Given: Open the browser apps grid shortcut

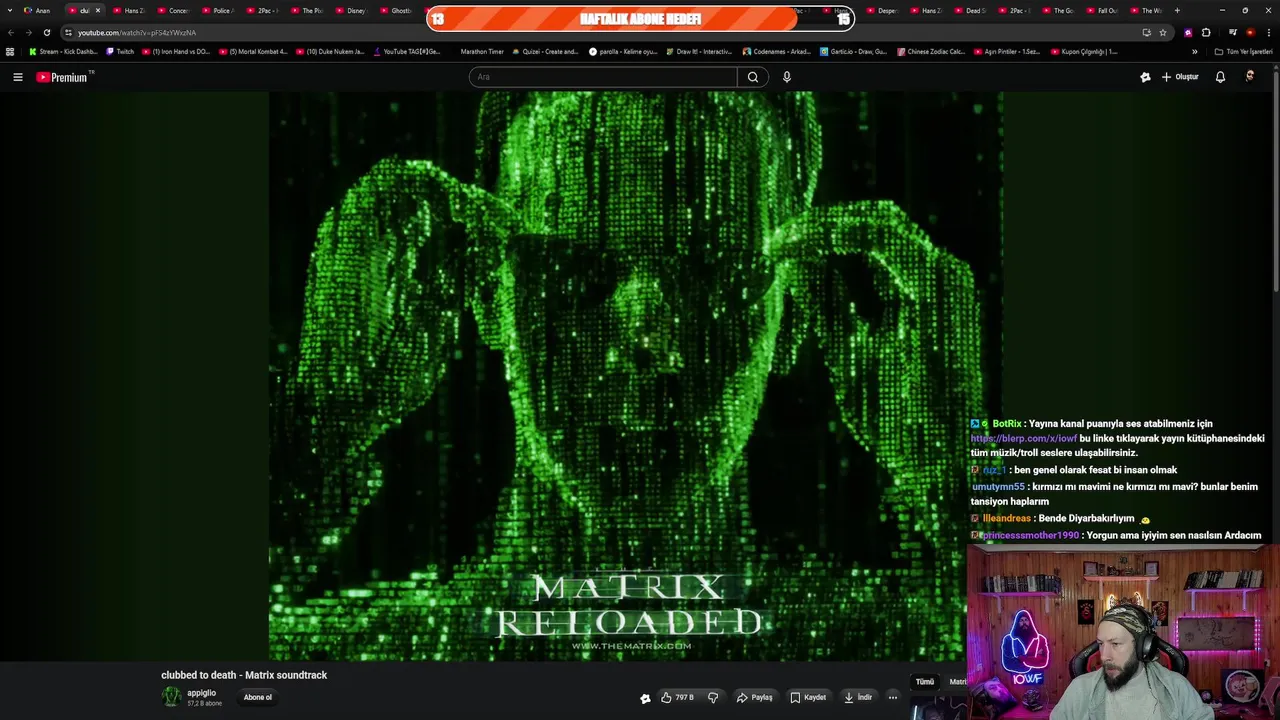Looking at the screenshot, I should tap(10, 51).
